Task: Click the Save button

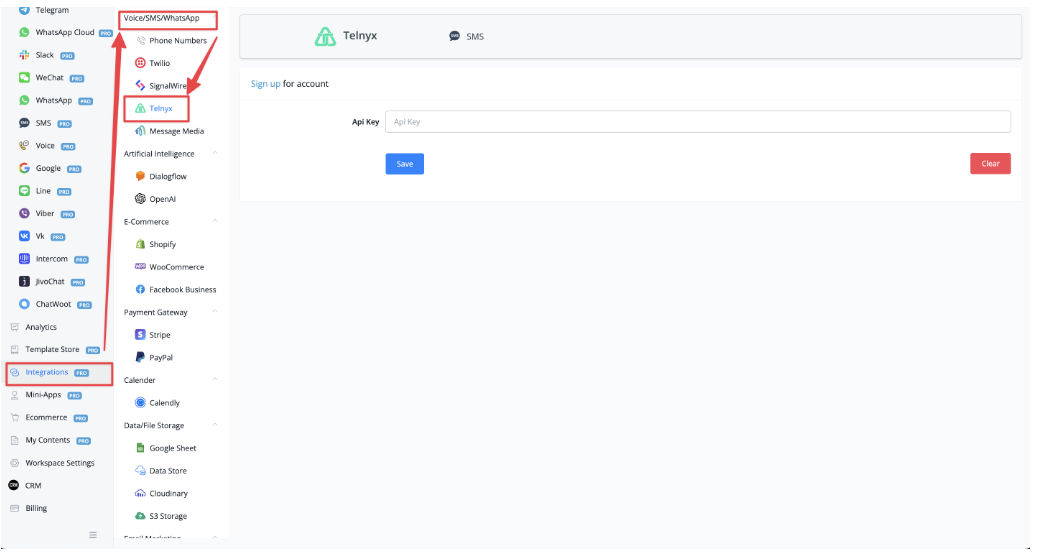Action: pyautogui.click(x=405, y=163)
